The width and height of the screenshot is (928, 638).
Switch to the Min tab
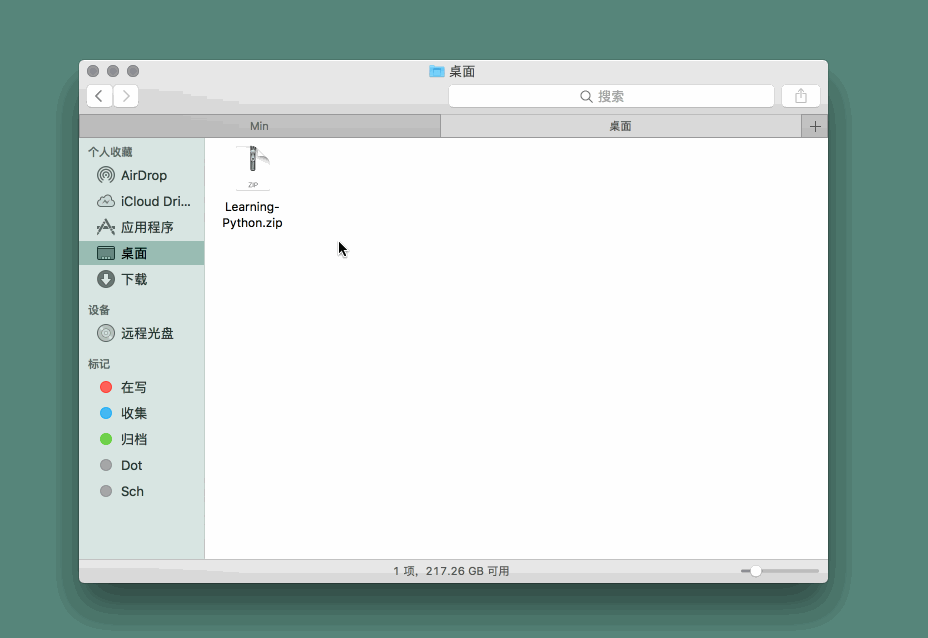(259, 126)
